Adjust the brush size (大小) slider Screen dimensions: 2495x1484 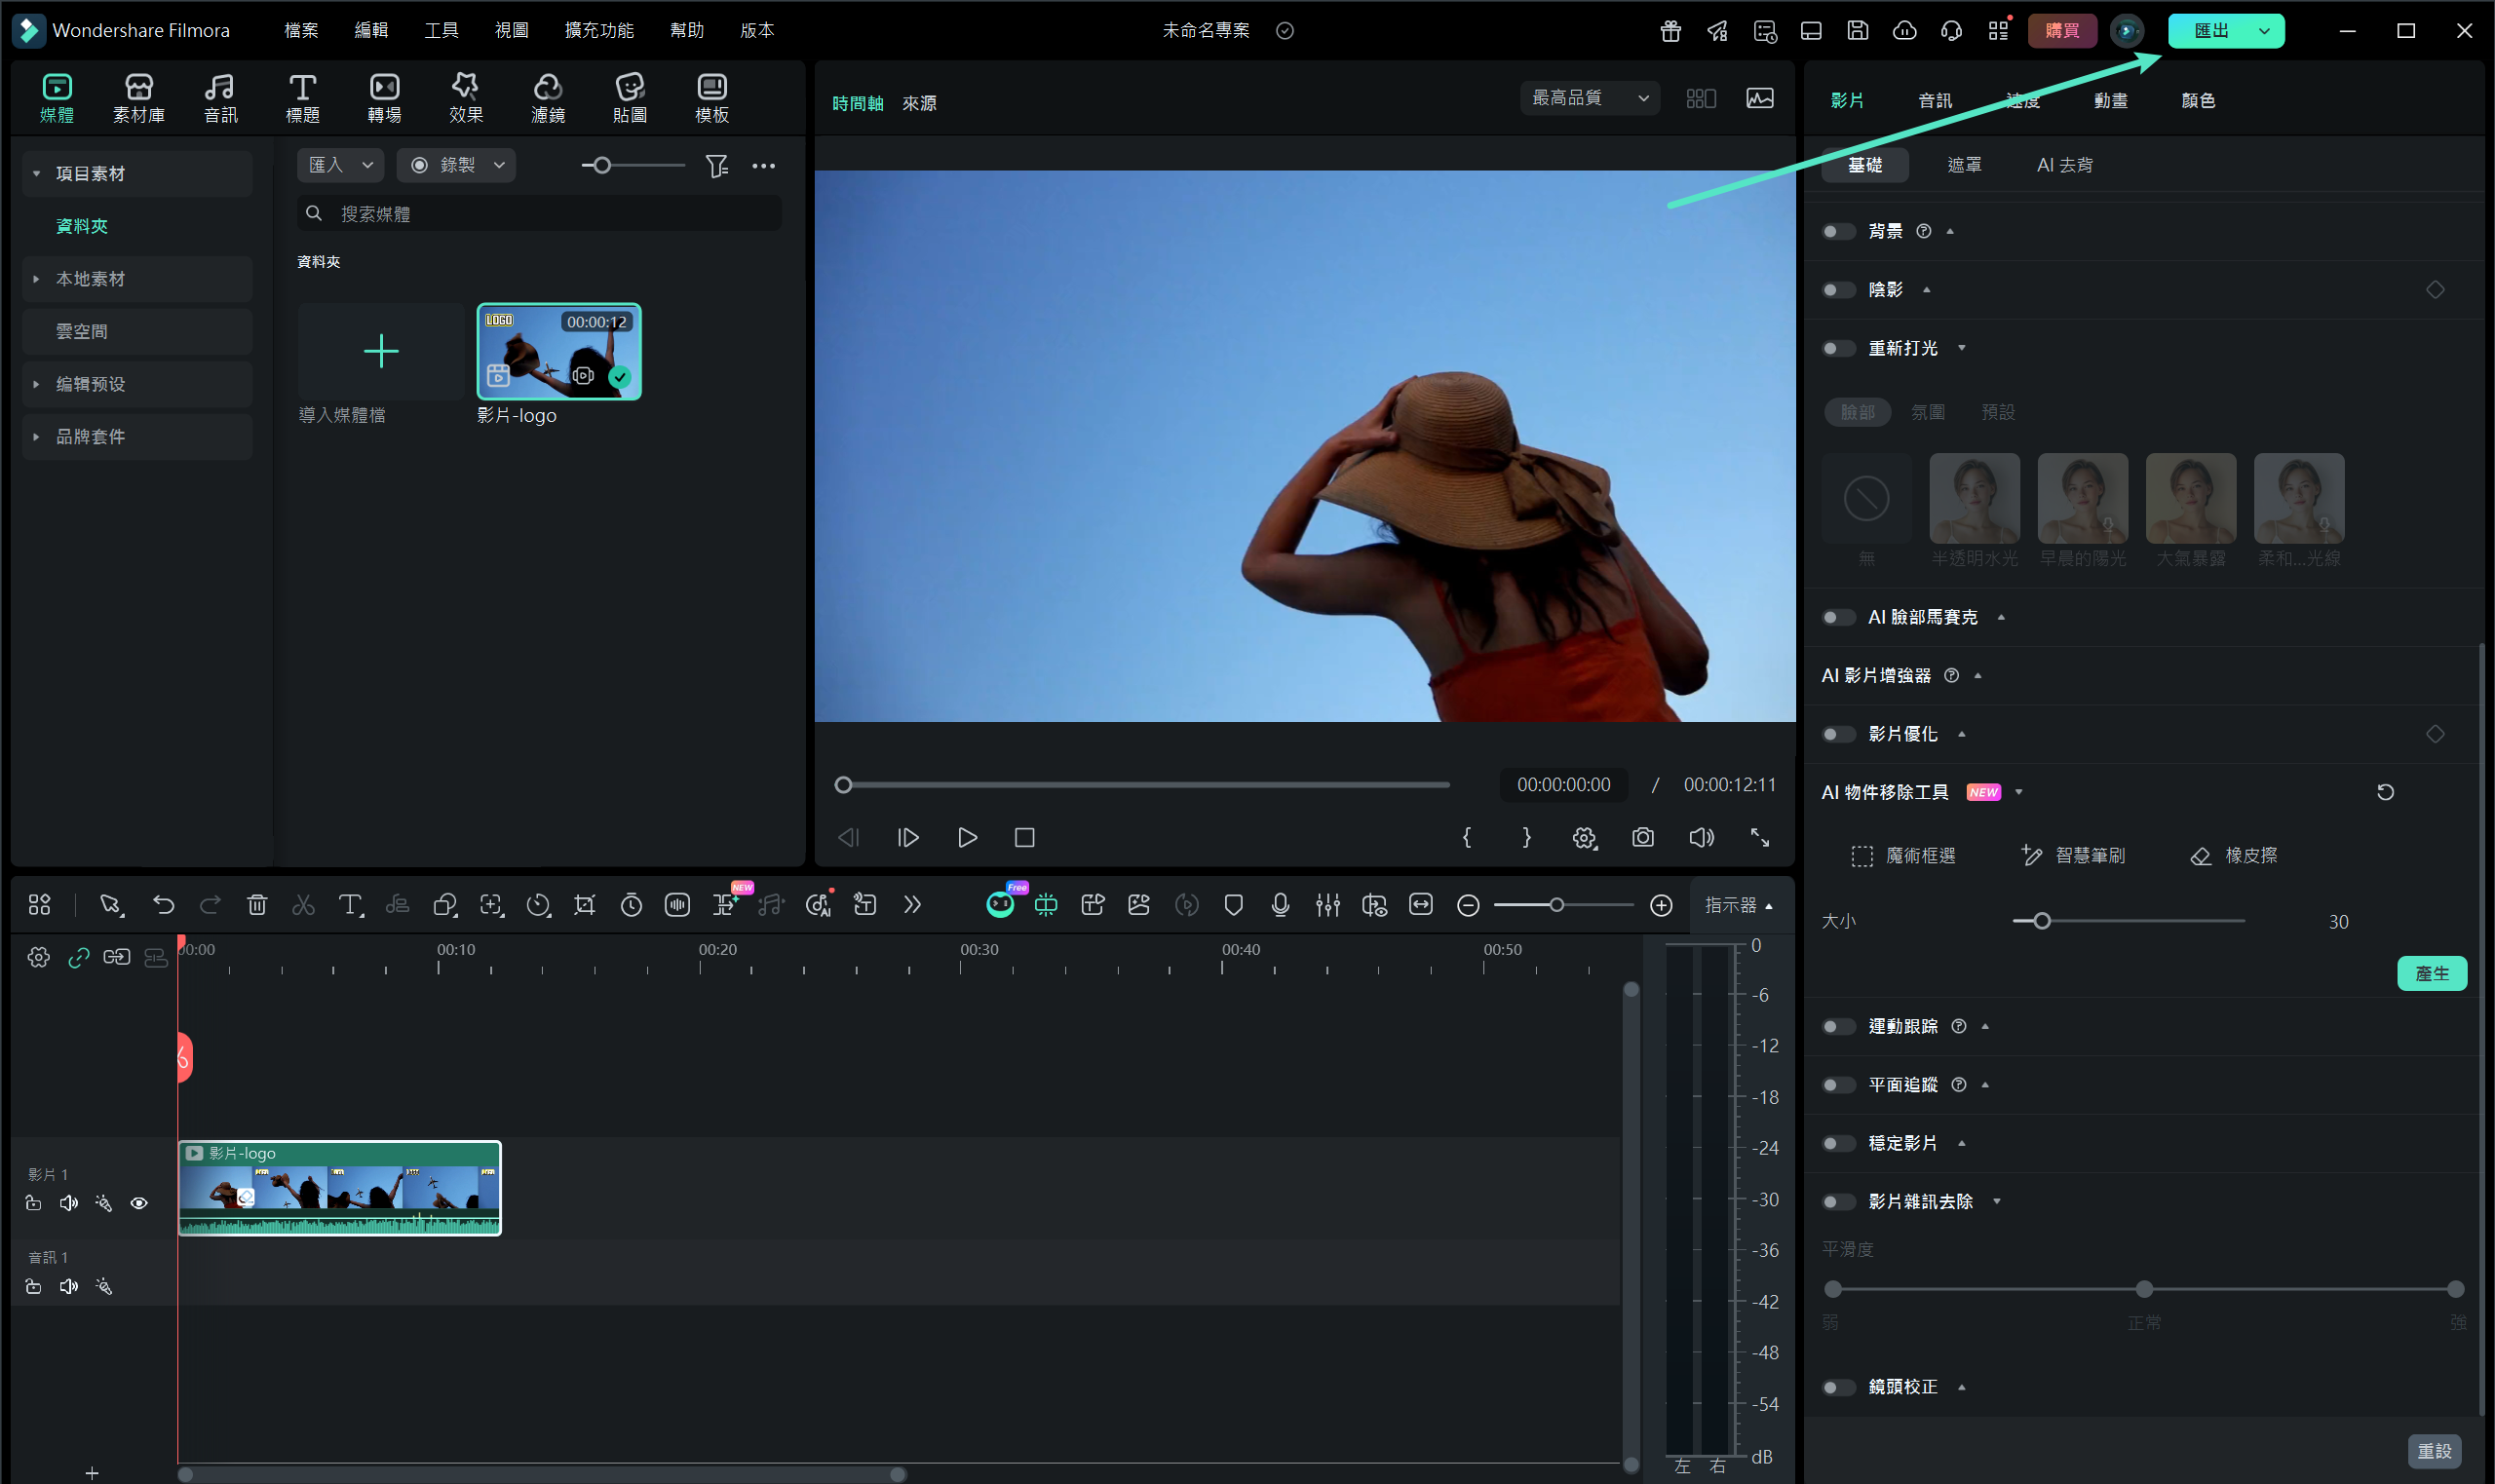pyautogui.click(x=2042, y=921)
